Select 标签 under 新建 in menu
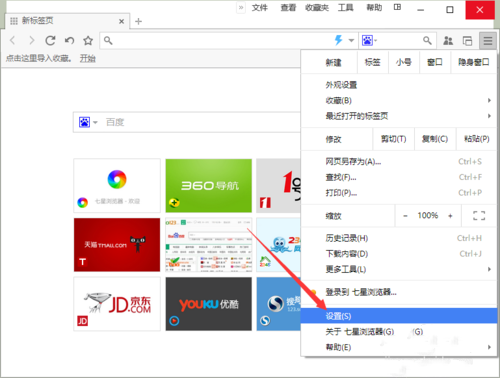This screenshot has width=500, height=378. 373,62
